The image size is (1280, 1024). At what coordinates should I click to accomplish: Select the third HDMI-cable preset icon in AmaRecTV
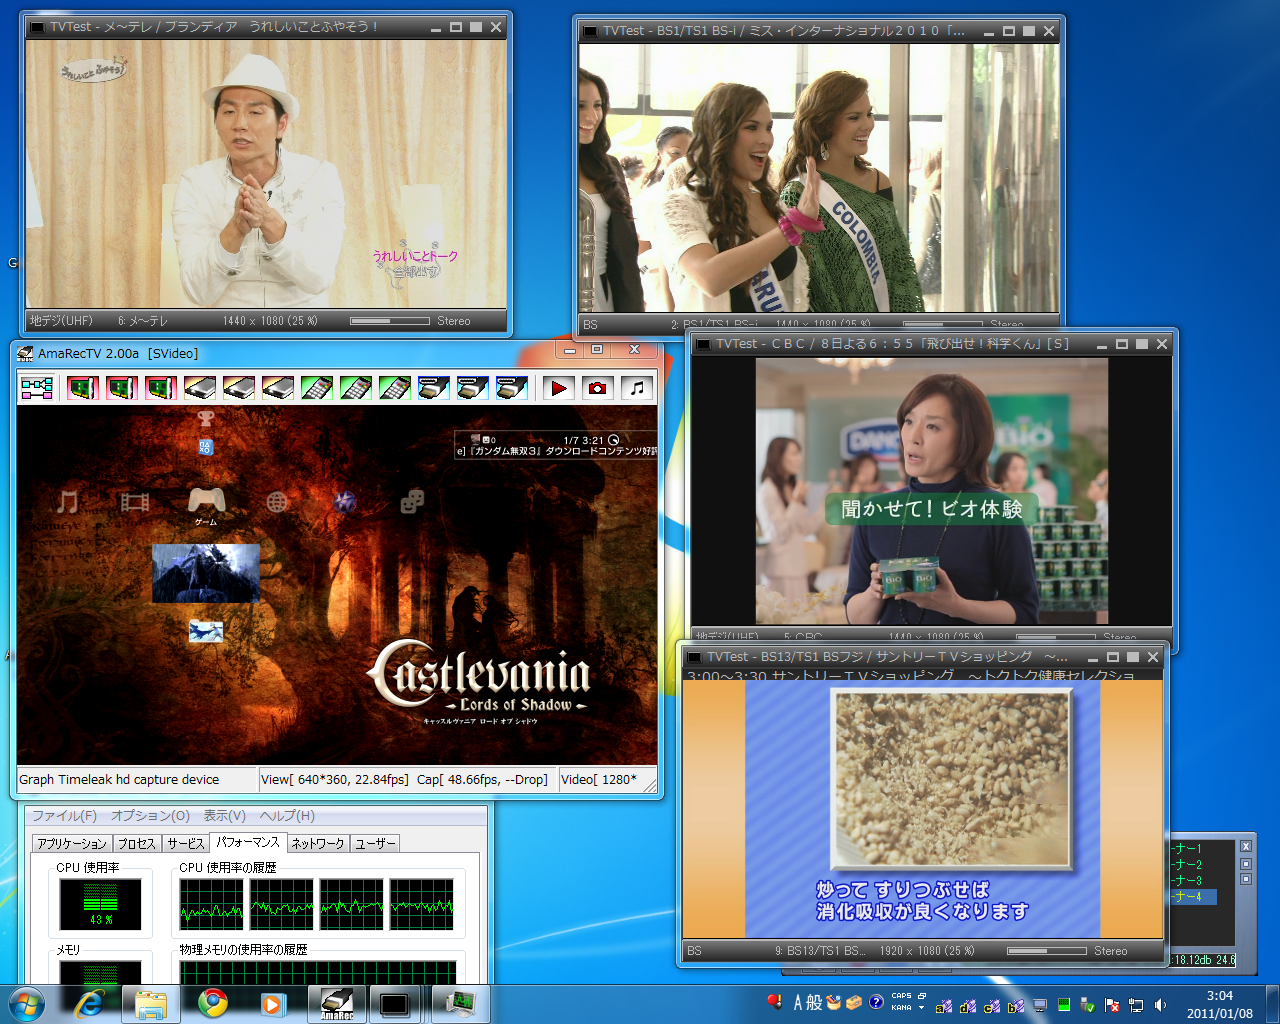click(x=512, y=388)
